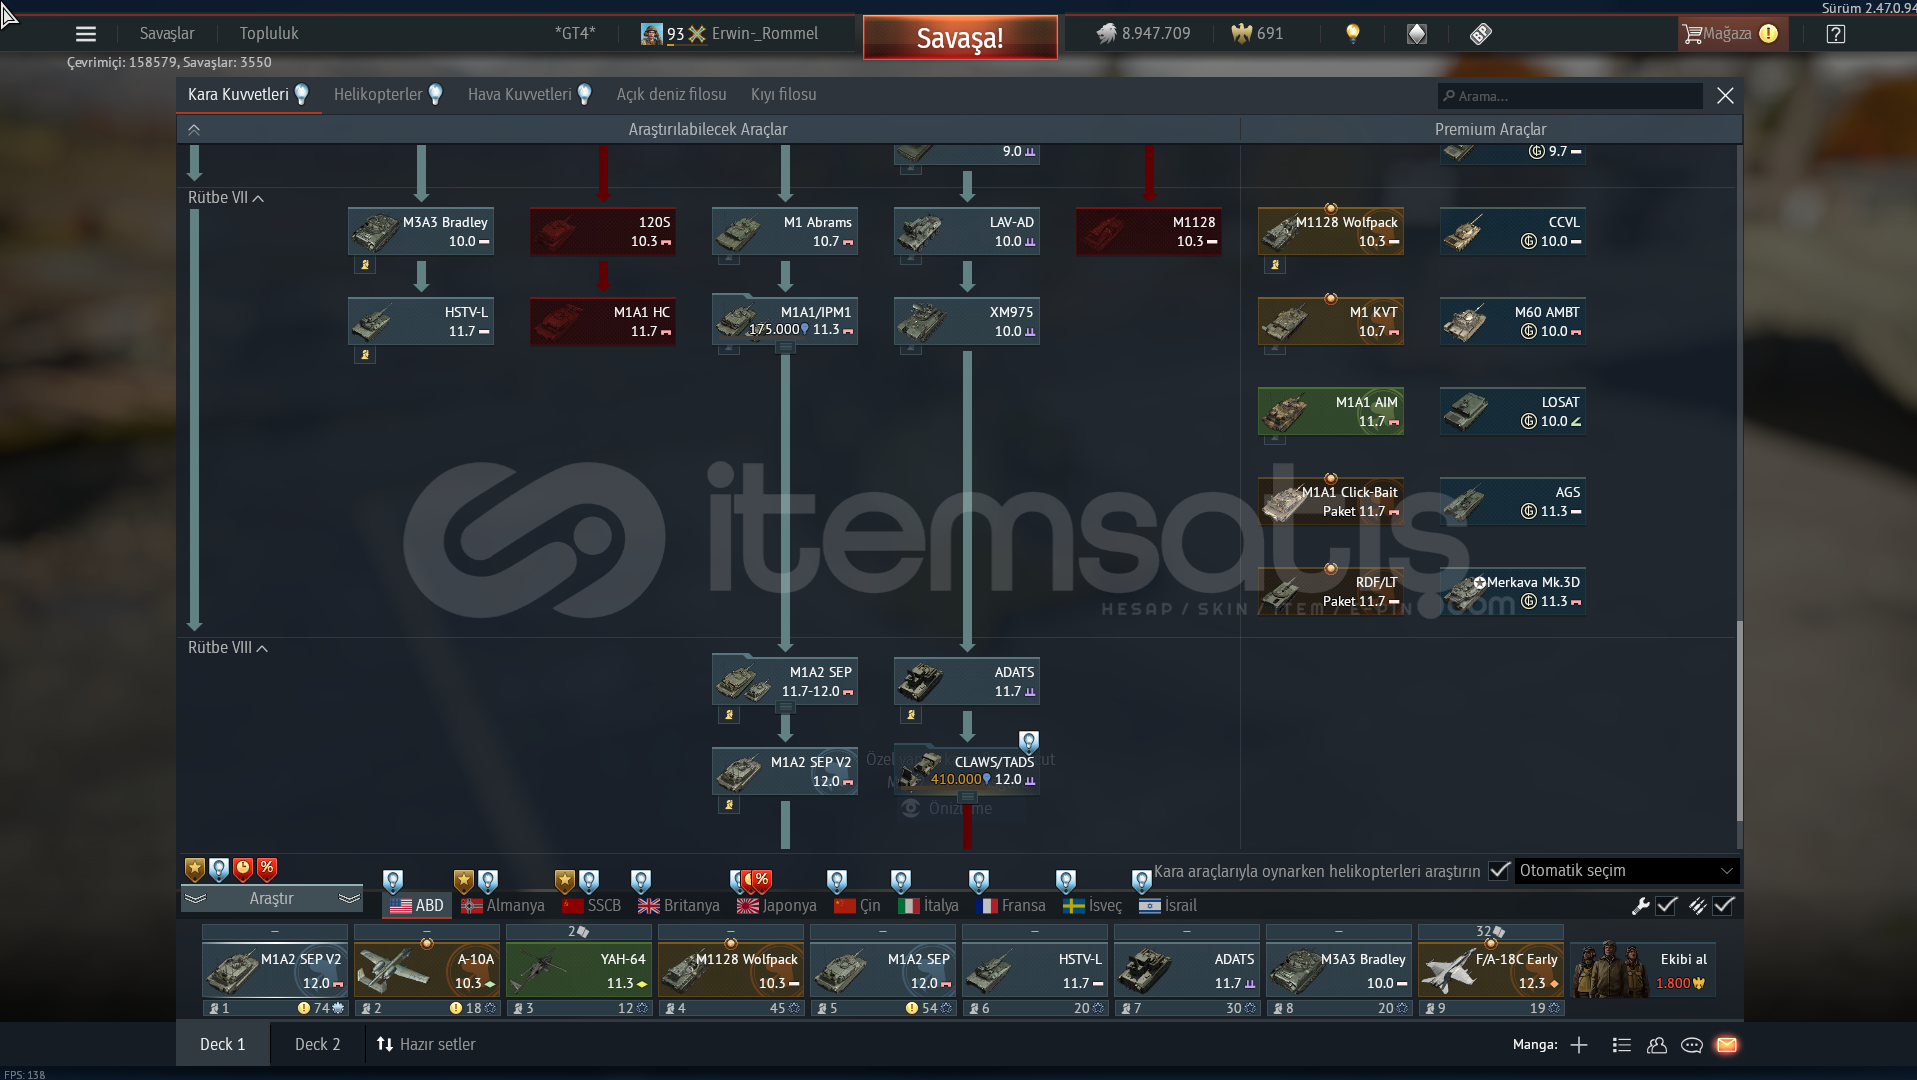
Task: Open the chat bubble icon
Action: click(1691, 1045)
